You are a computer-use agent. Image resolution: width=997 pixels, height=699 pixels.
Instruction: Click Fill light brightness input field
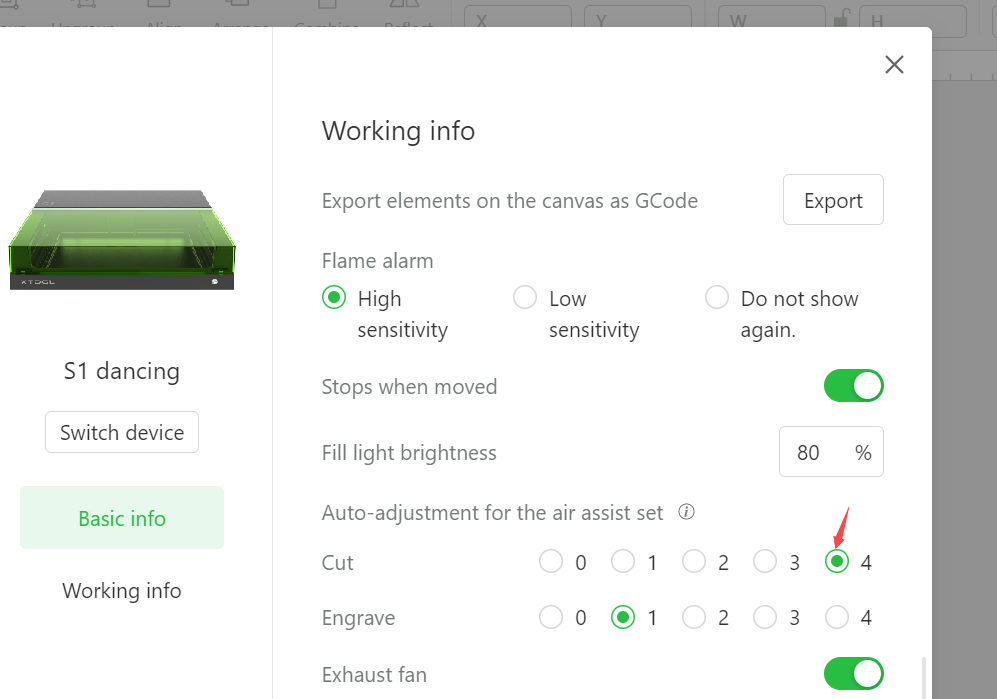831,452
